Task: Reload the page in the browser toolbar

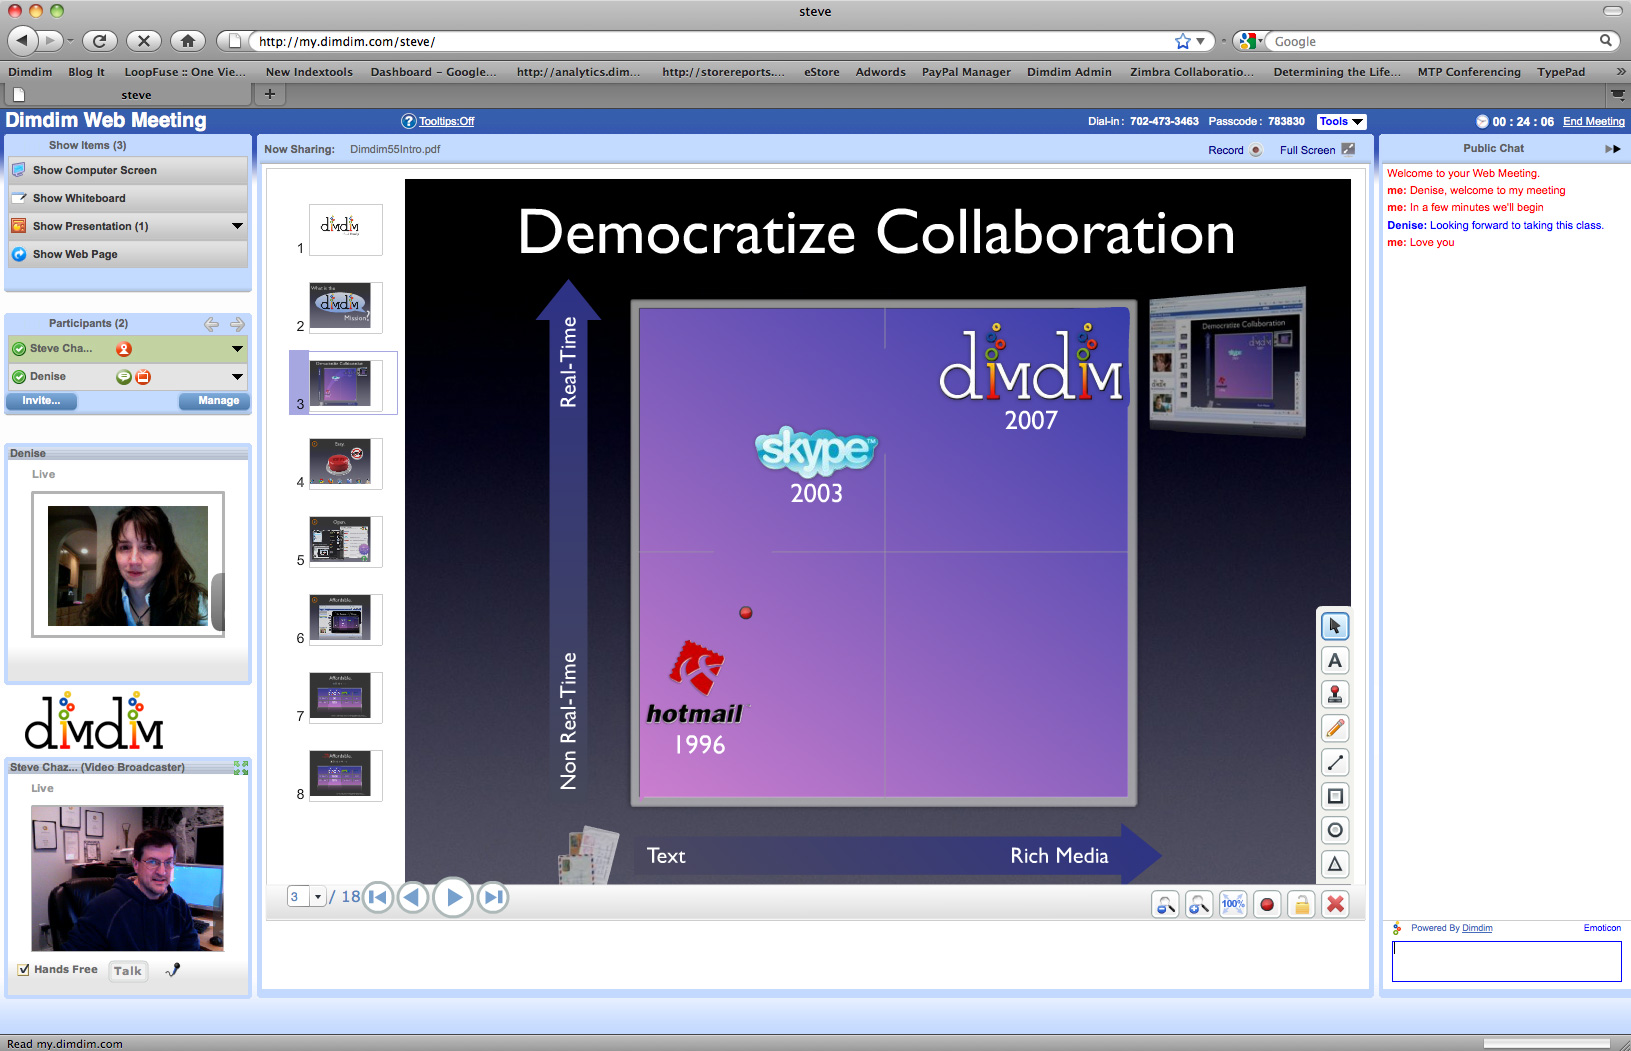Action: 99,41
